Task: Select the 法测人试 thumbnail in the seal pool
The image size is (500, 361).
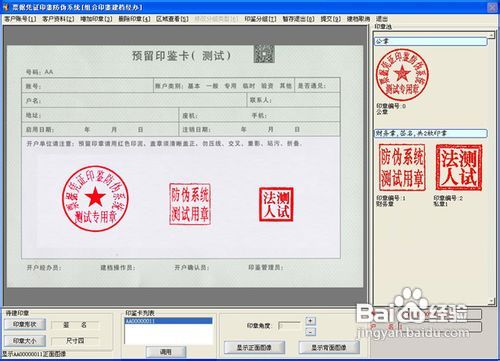Action: coord(459,167)
